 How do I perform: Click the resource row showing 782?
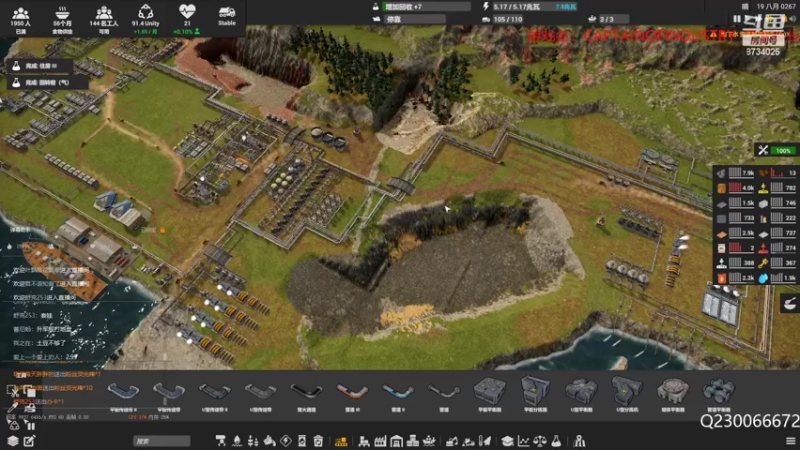(x=777, y=188)
